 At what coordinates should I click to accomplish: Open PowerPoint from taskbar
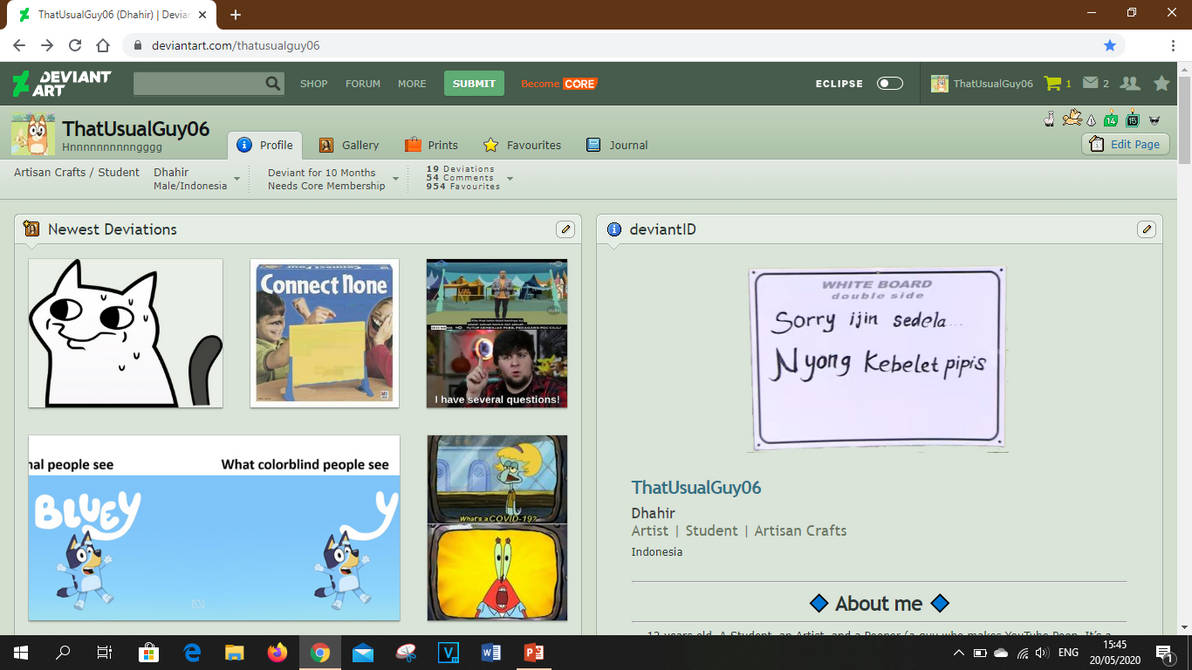(x=534, y=653)
